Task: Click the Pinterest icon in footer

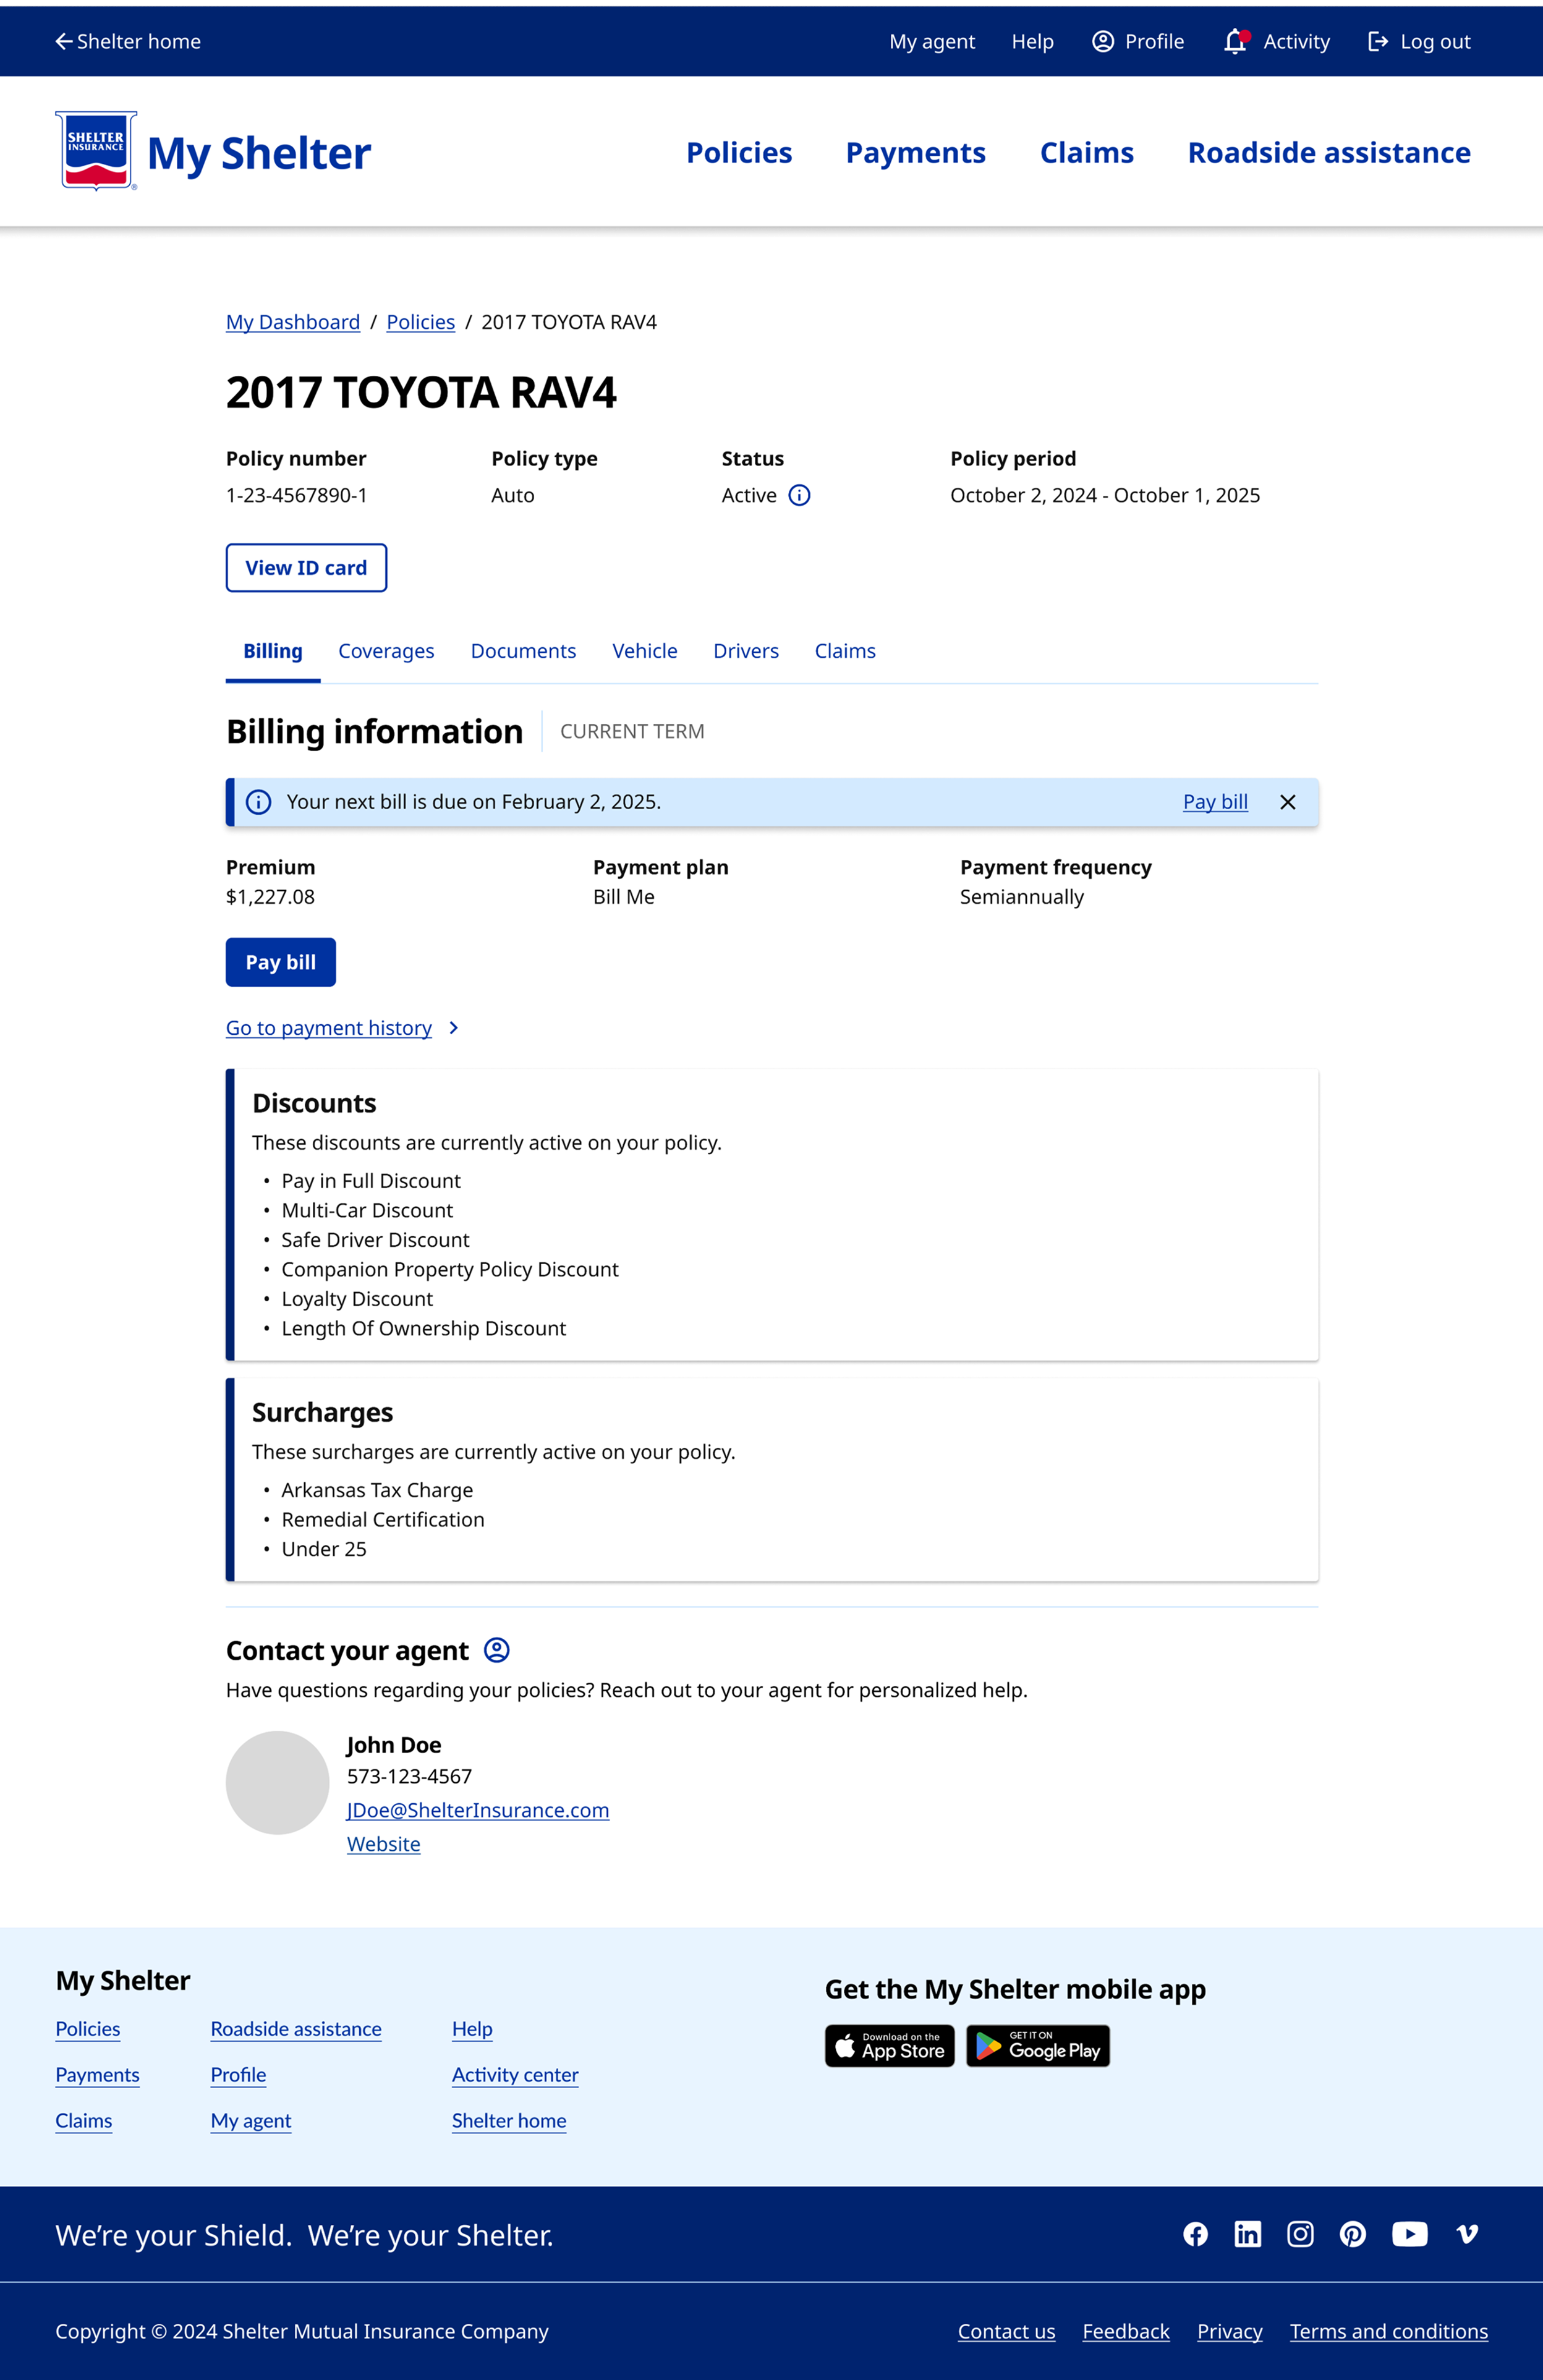Action: [x=1352, y=2234]
